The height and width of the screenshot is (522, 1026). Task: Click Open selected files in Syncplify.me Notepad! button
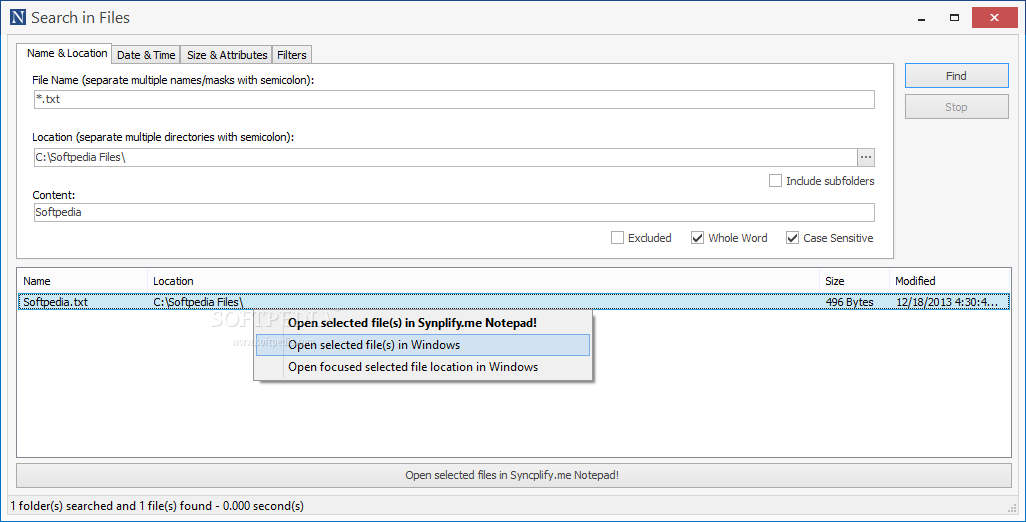(x=513, y=475)
